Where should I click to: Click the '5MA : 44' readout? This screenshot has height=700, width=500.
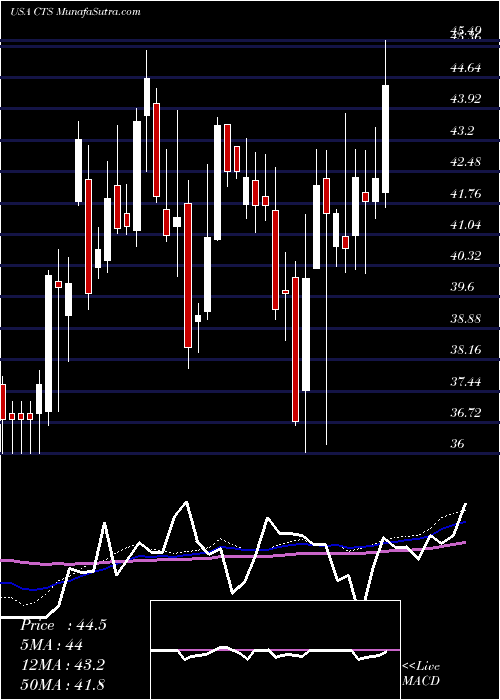pyautogui.click(x=51, y=645)
